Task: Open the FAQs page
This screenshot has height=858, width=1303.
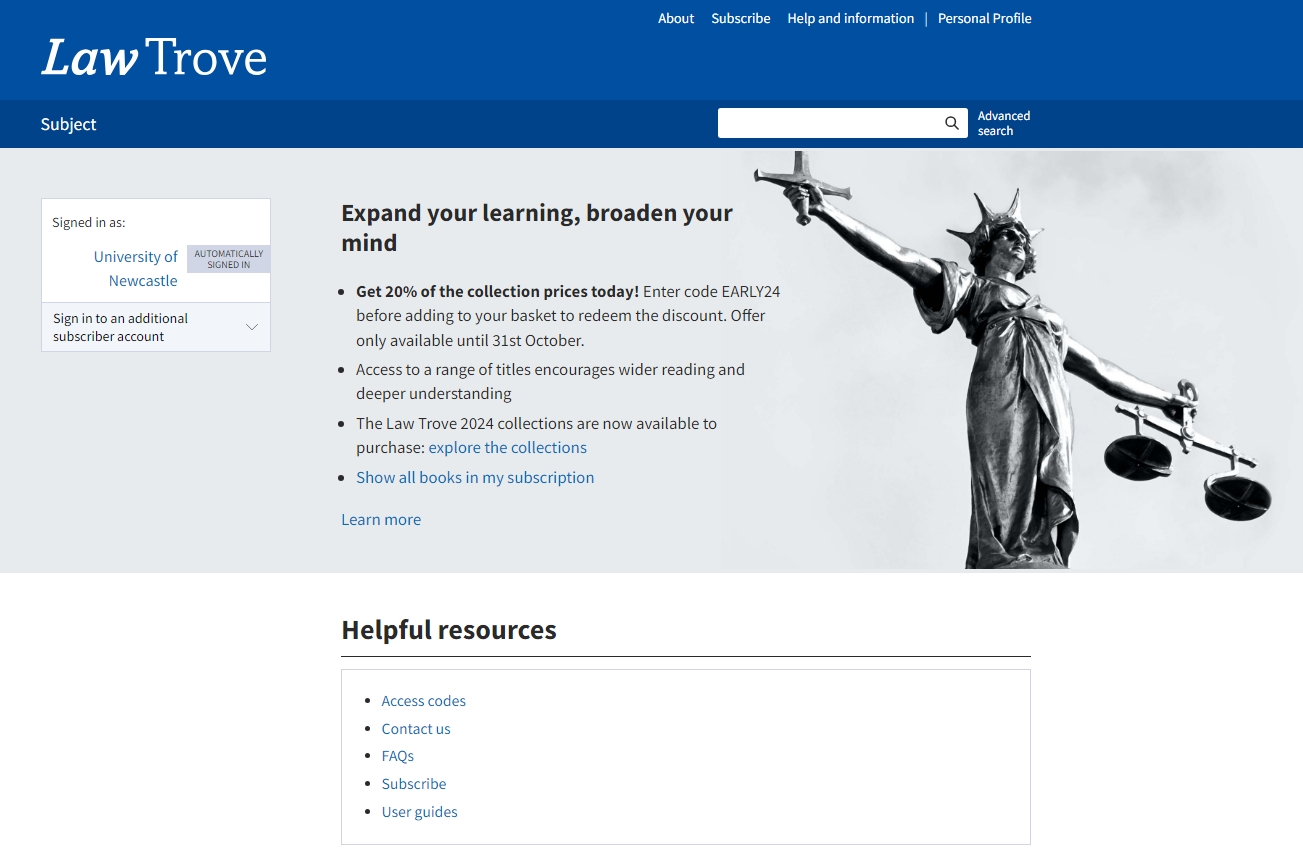Action: point(397,755)
